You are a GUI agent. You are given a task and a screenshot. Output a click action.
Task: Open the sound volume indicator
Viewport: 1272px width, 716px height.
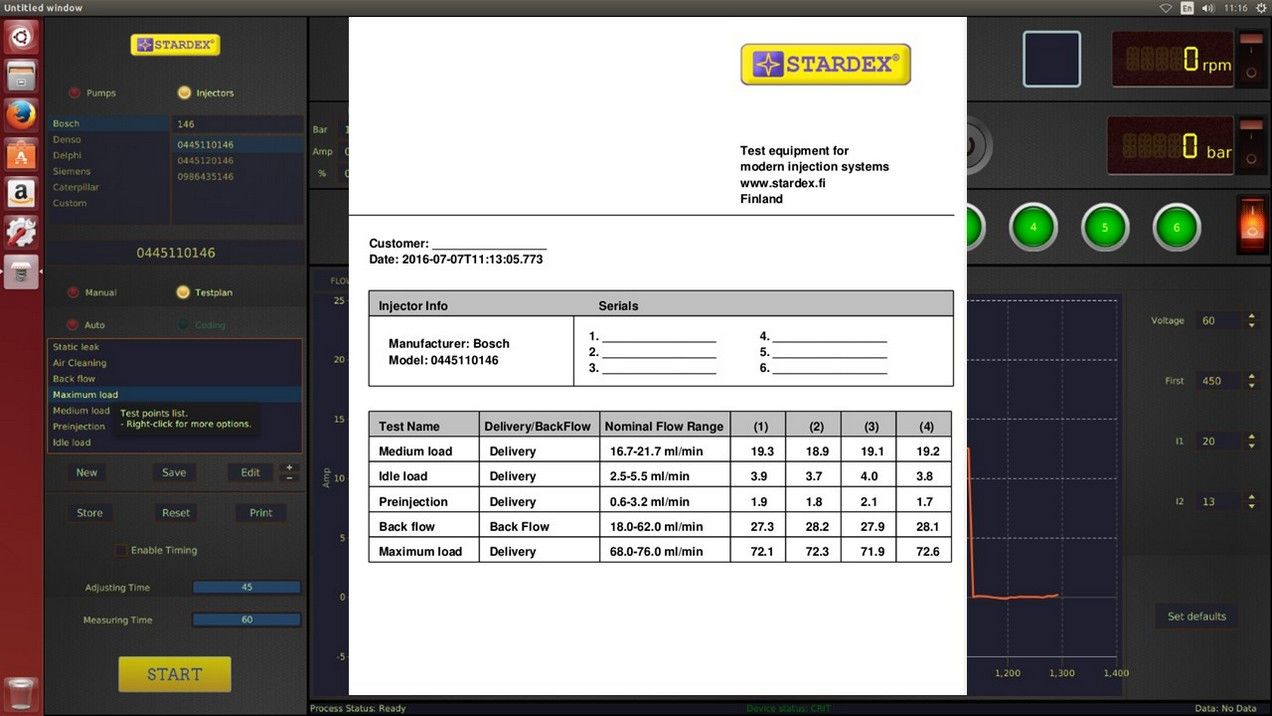coord(1208,8)
